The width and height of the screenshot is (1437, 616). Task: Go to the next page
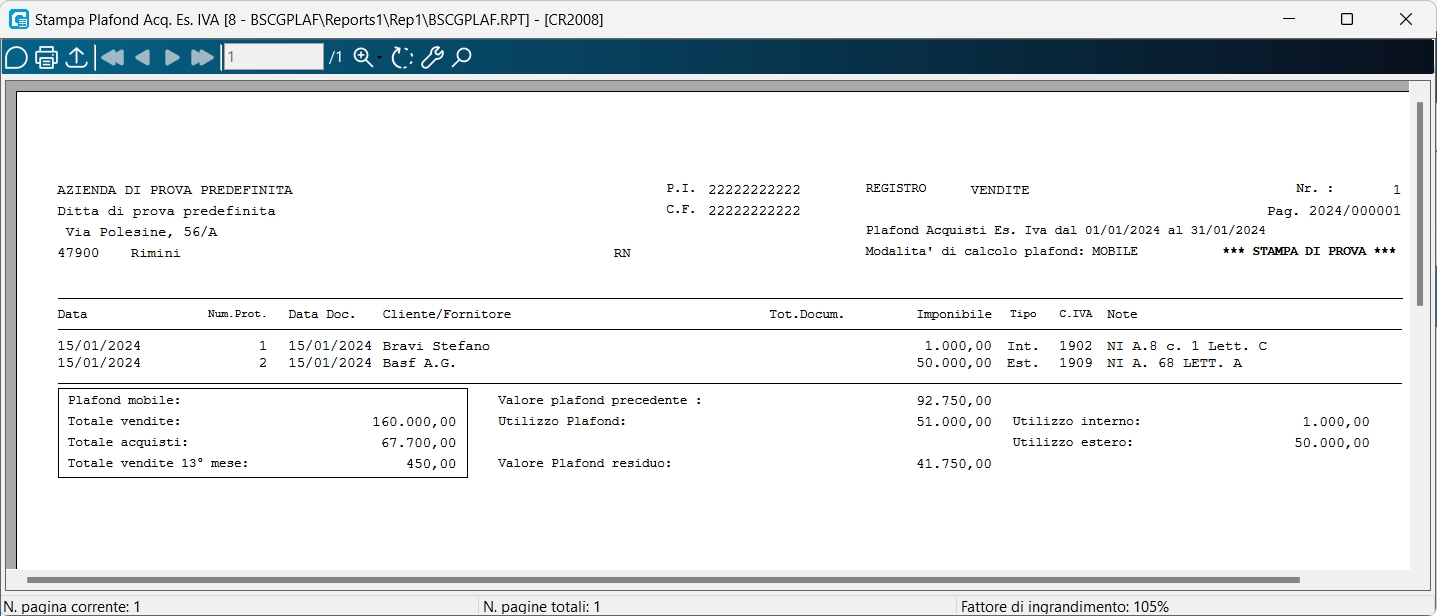click(x=172, y=57)
